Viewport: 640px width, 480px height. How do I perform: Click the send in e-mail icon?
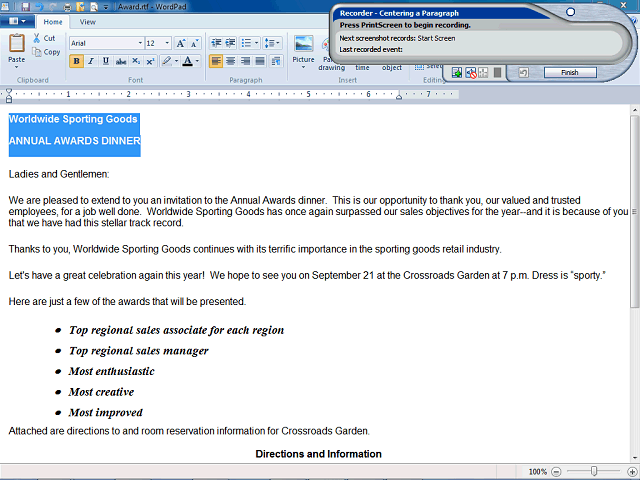pos(80,7)
